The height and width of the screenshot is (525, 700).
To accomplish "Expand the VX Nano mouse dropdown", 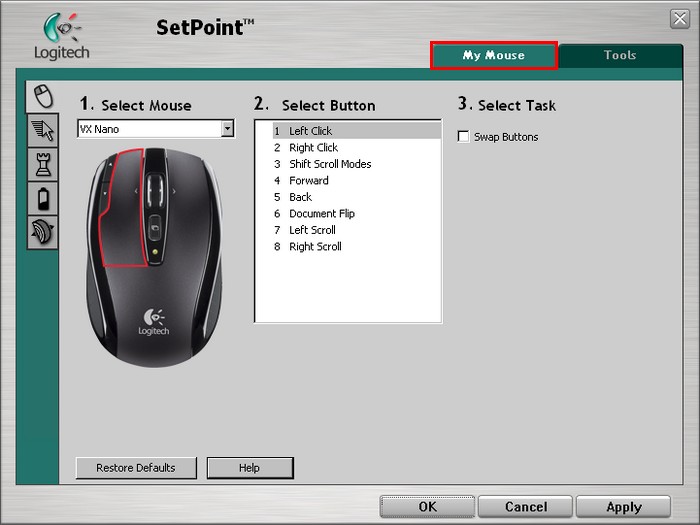I will (227, 129).
